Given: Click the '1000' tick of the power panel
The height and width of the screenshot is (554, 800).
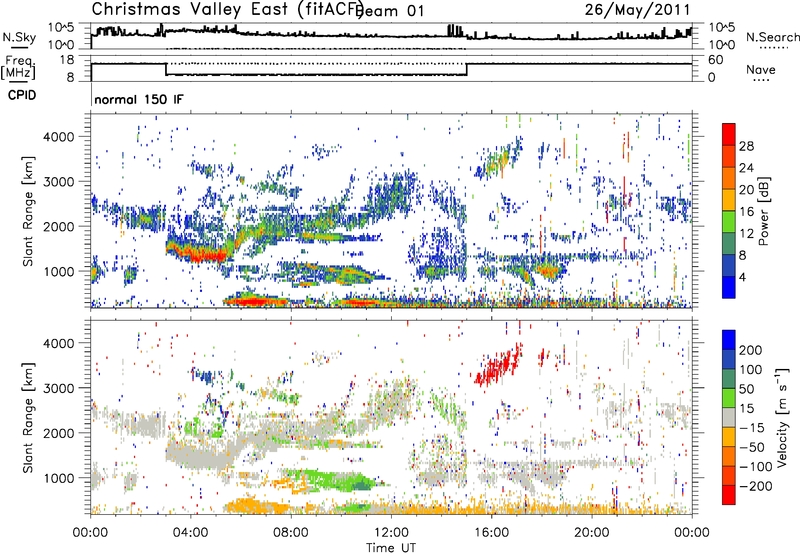Looking at the screenshot, I should pyautogui.click(x=58, y=271).
